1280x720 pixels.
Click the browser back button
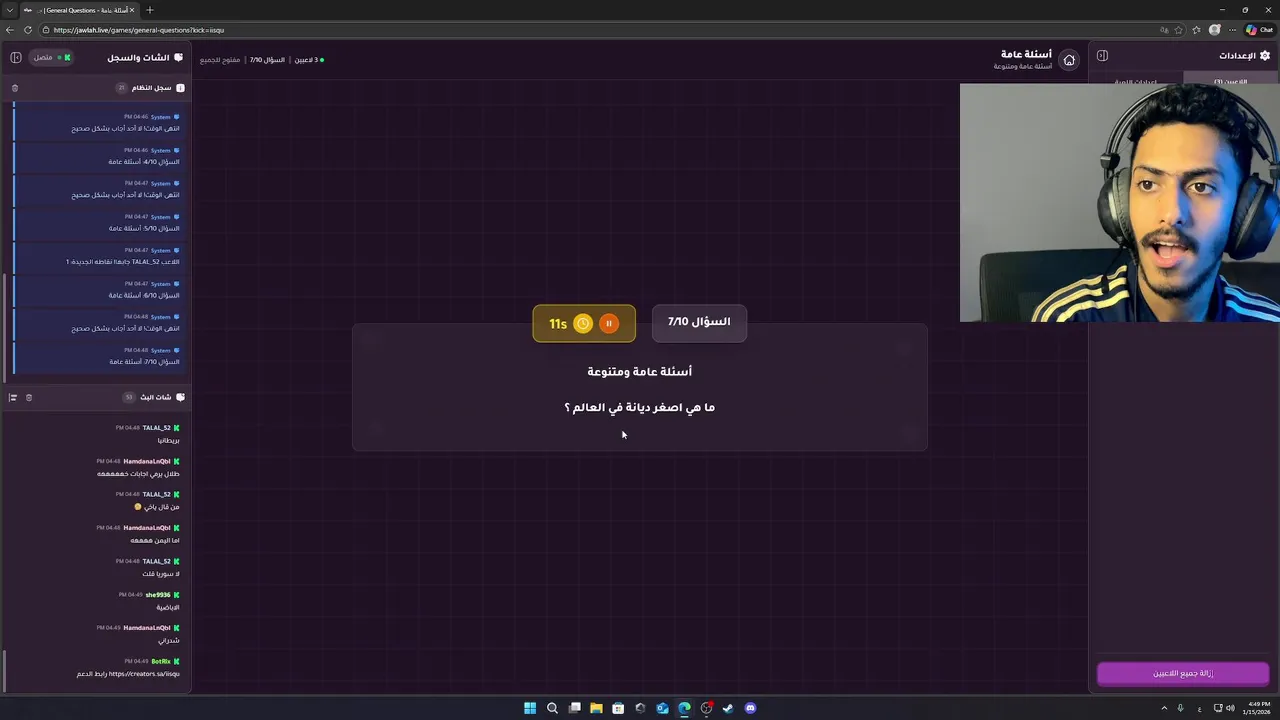pos(10,30)
